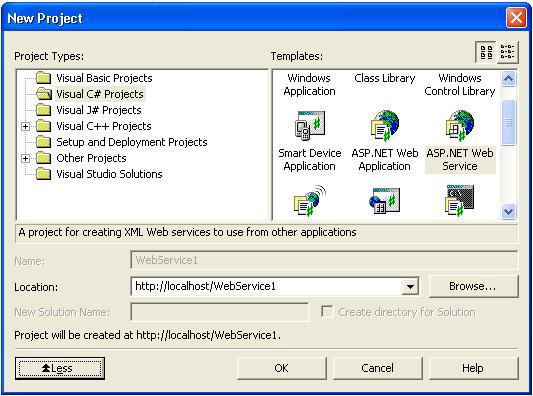533x396 pixels.
Task: Close the New Project dialog
Action: pos(516,18)
